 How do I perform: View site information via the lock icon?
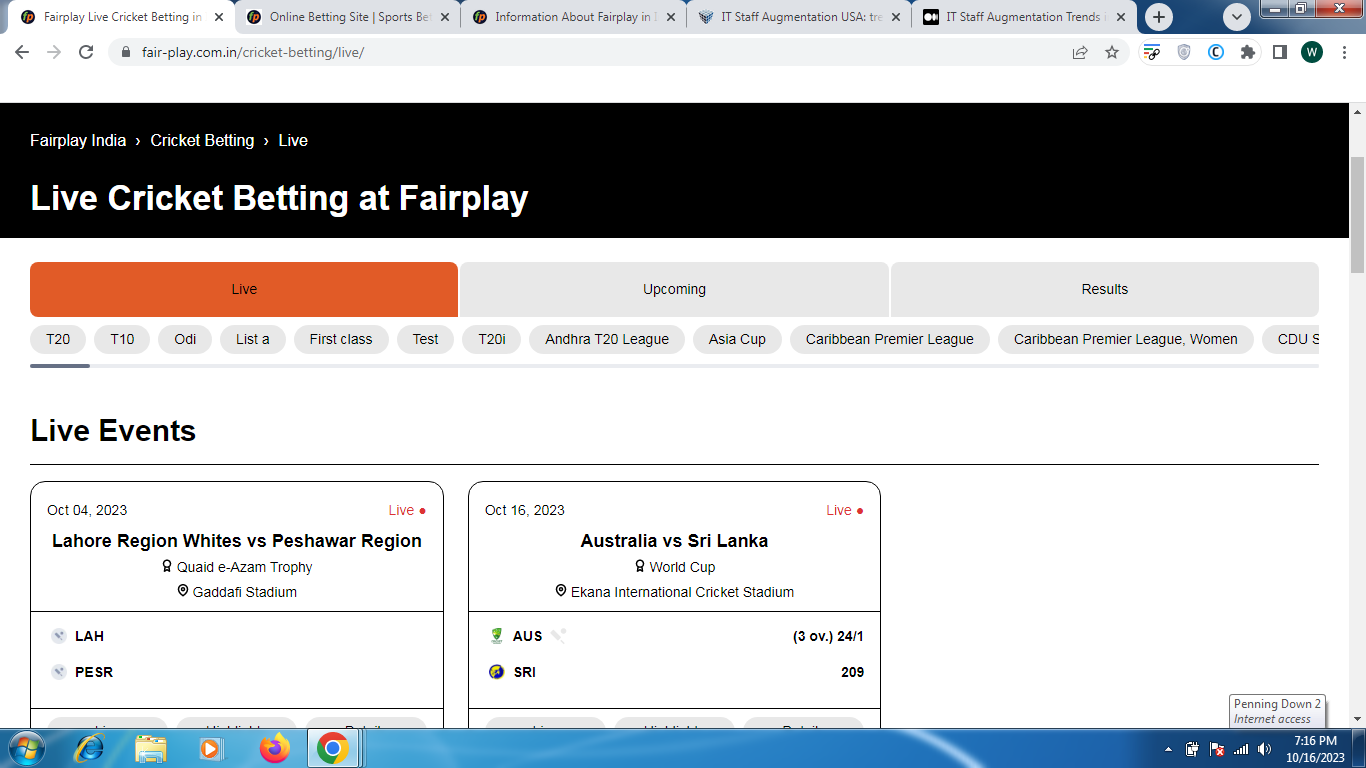click(126, 52)
